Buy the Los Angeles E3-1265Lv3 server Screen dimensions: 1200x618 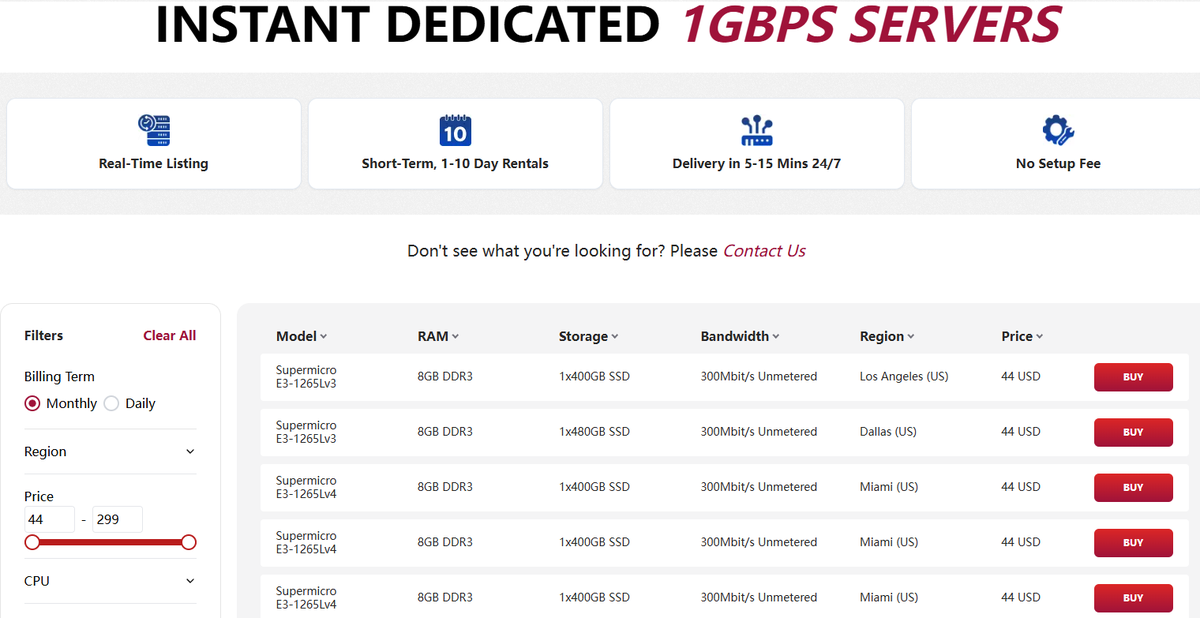point(1133,377)
